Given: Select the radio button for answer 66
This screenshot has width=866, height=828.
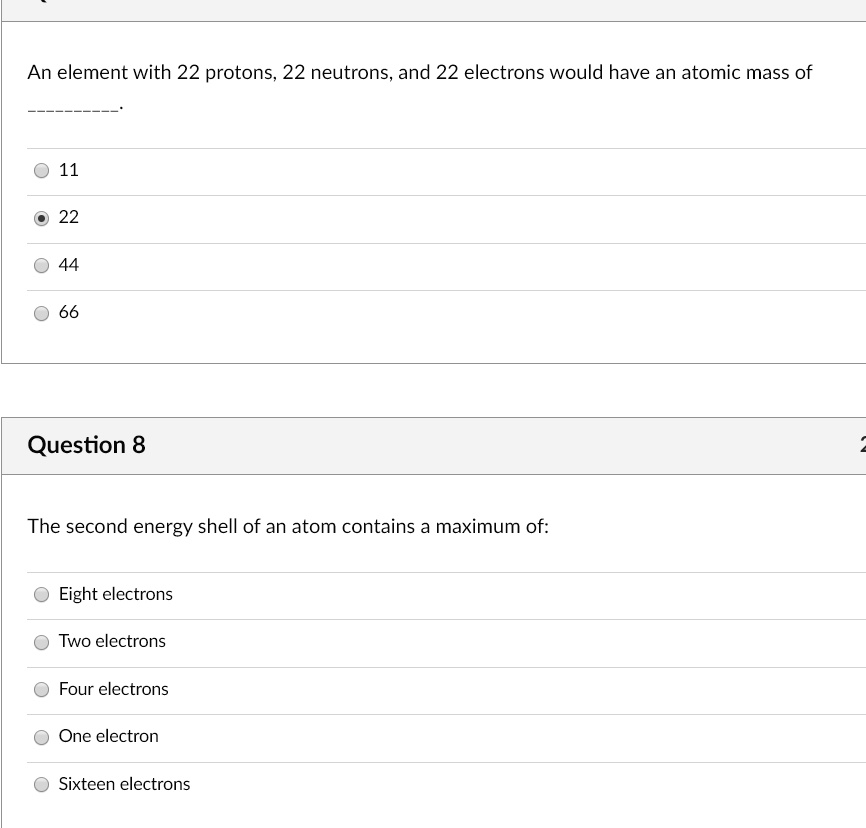Looking at the screenshot, I should [x=41, y=312].
